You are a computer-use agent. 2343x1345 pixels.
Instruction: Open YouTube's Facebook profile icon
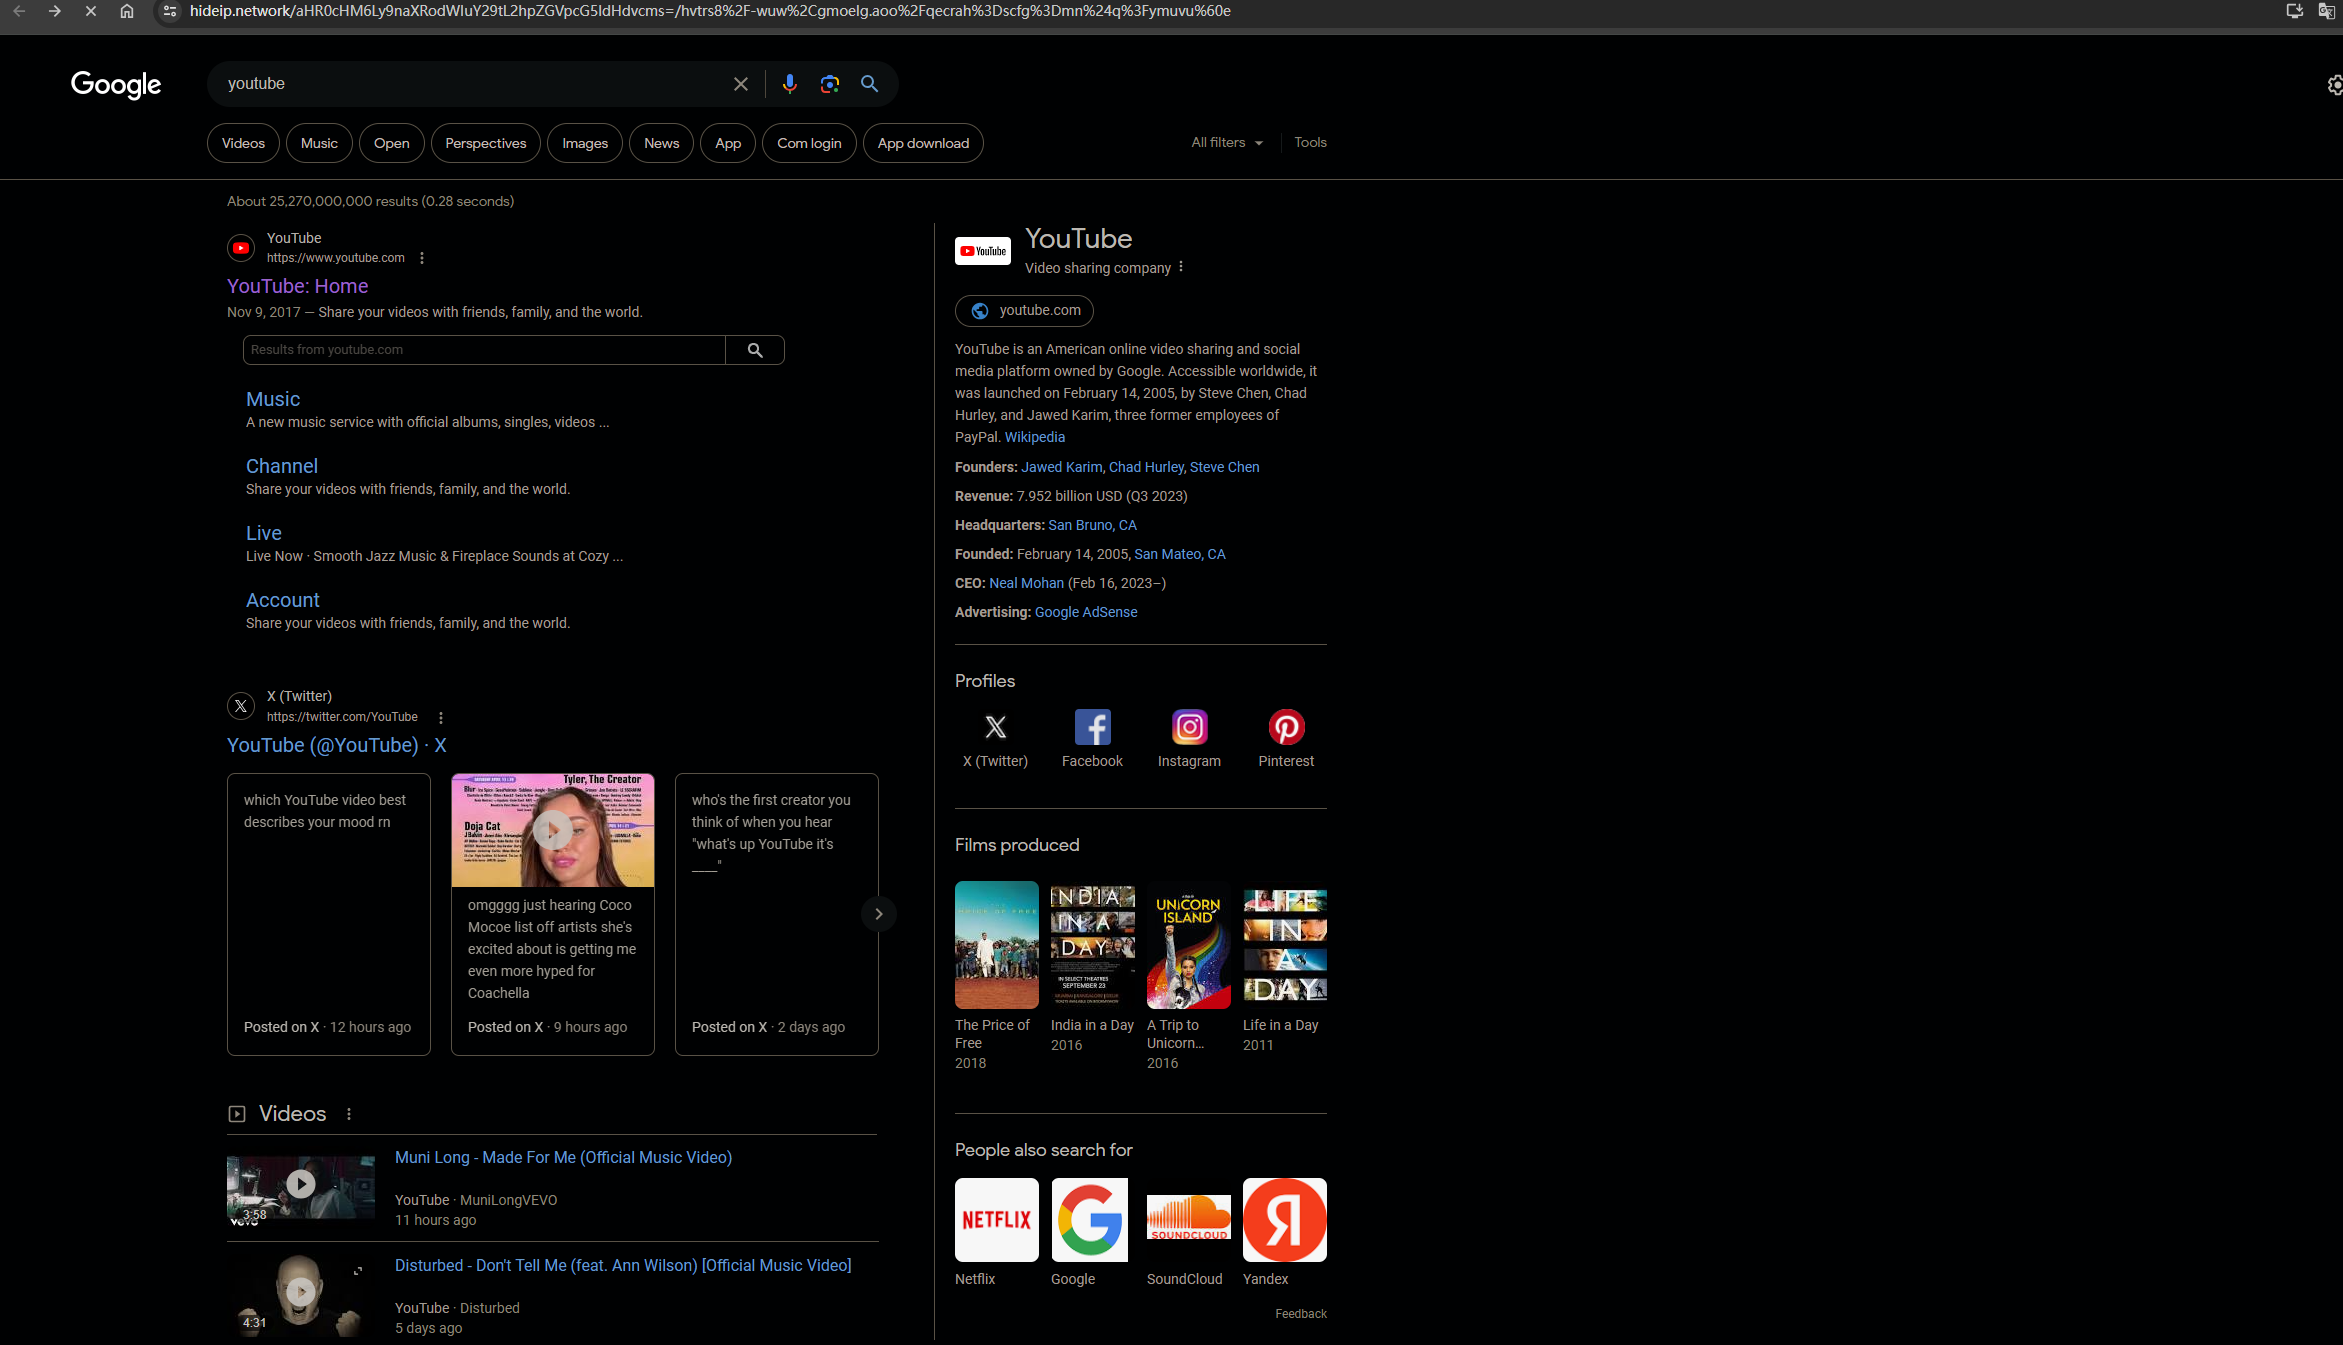[x=1092, y=727]
